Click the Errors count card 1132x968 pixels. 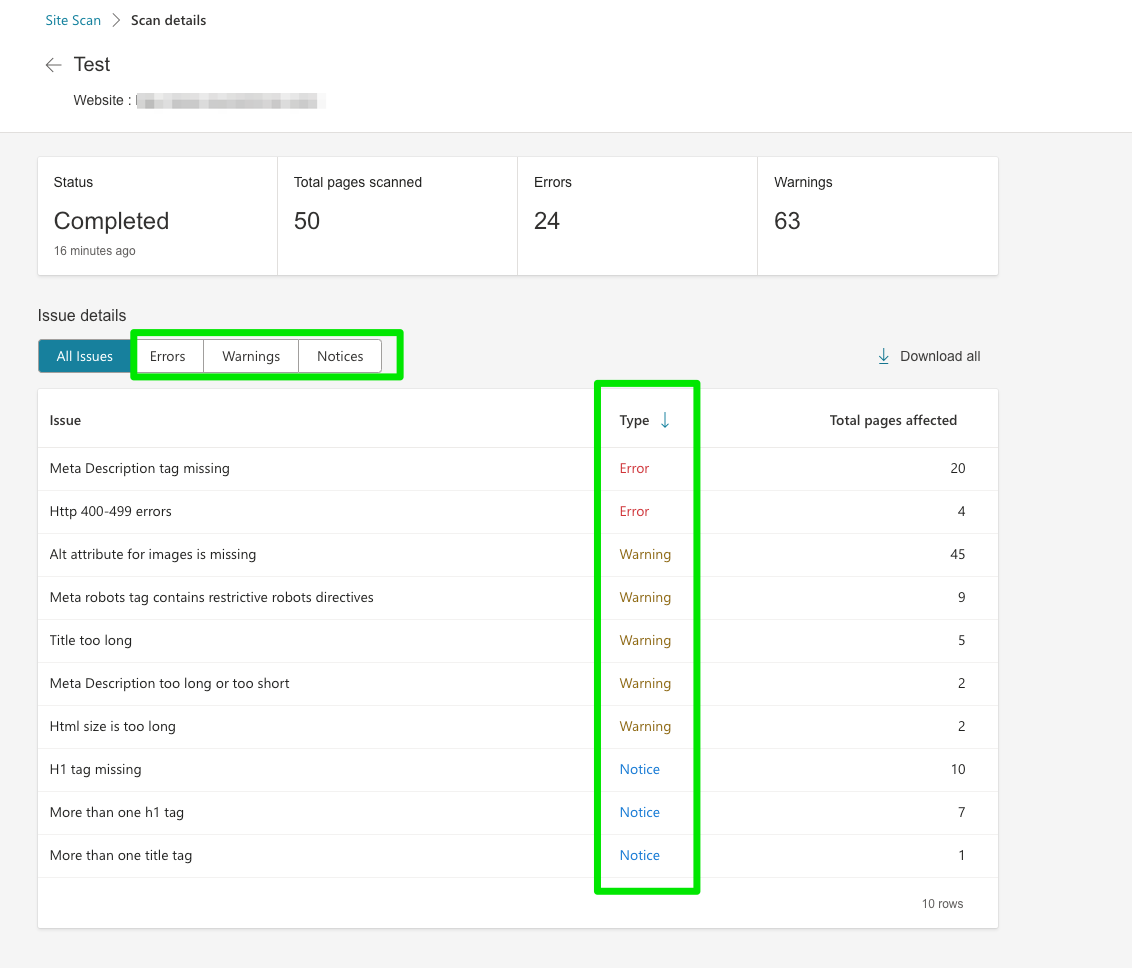click(637, 216)
